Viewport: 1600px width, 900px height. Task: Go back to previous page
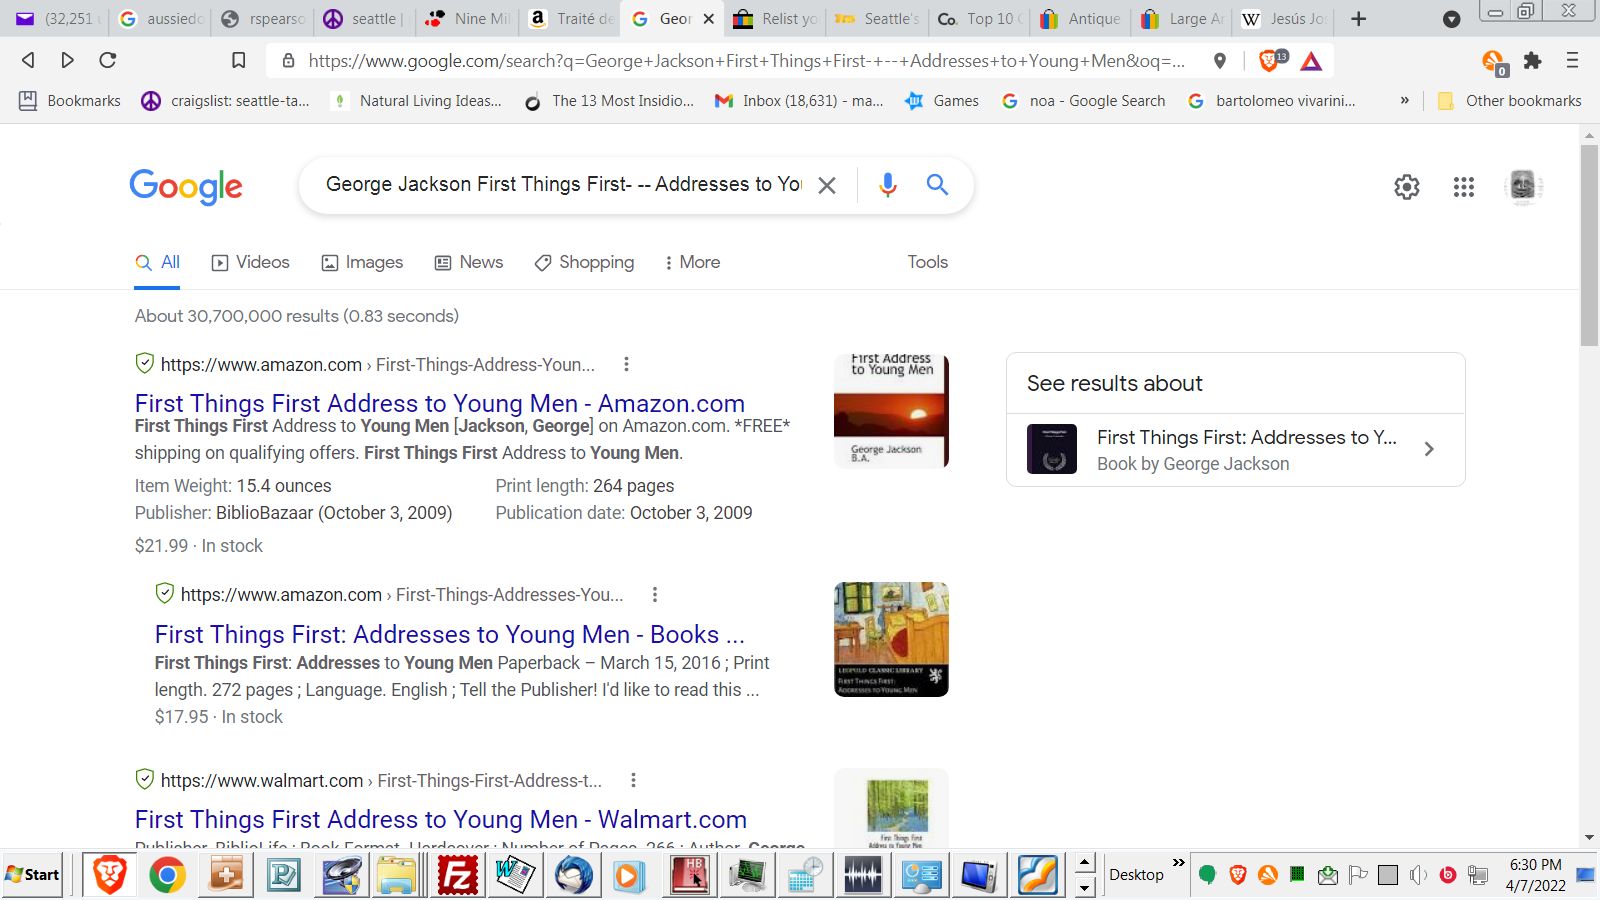pyautogui.click(x=28, y=60)
